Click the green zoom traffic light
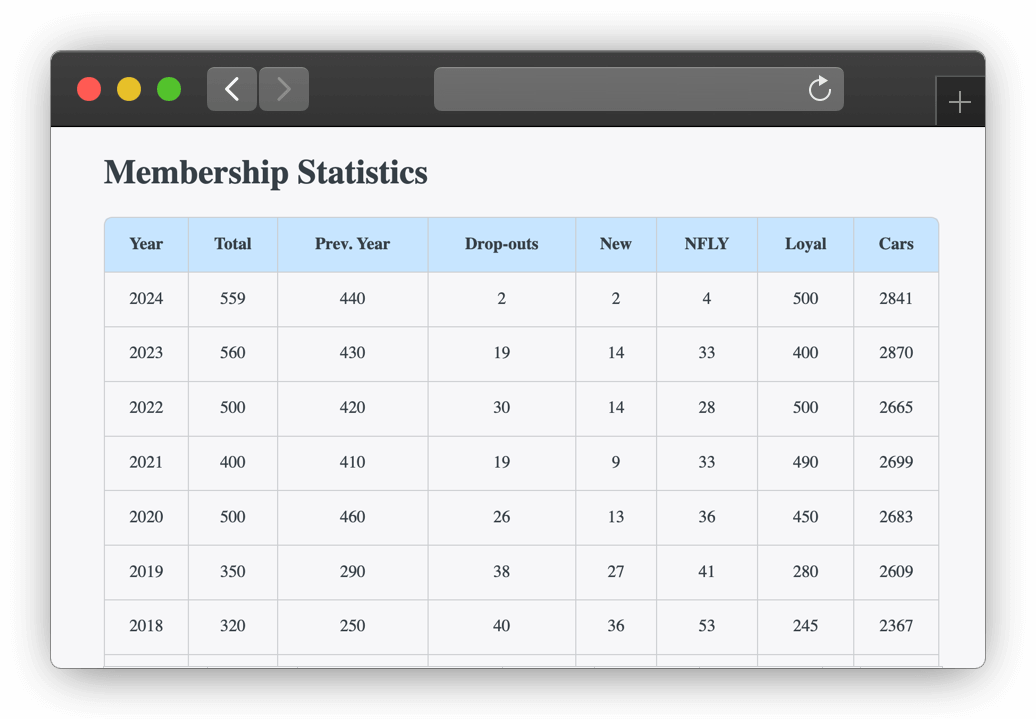Image resolution: width=1036 pixels, height=719 pixels. click(x=168, y=89)
